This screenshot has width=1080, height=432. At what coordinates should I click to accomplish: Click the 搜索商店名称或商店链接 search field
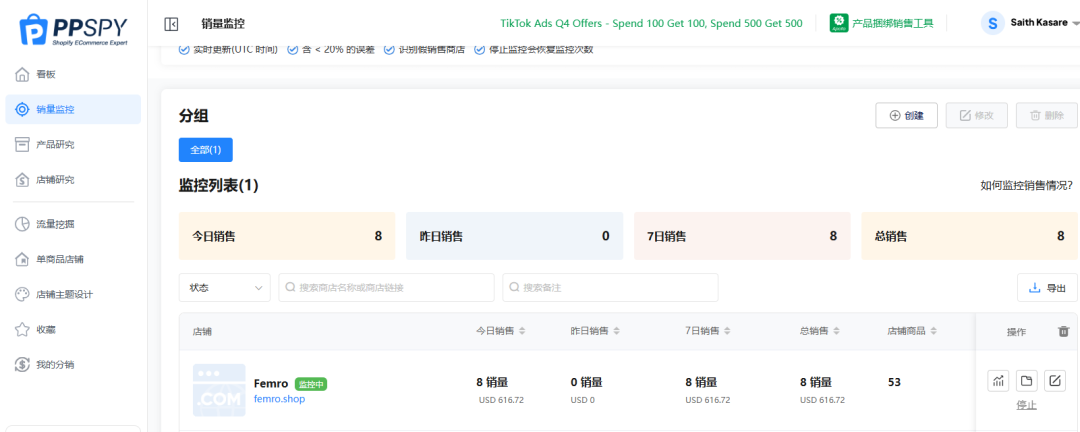coord(386,287)
